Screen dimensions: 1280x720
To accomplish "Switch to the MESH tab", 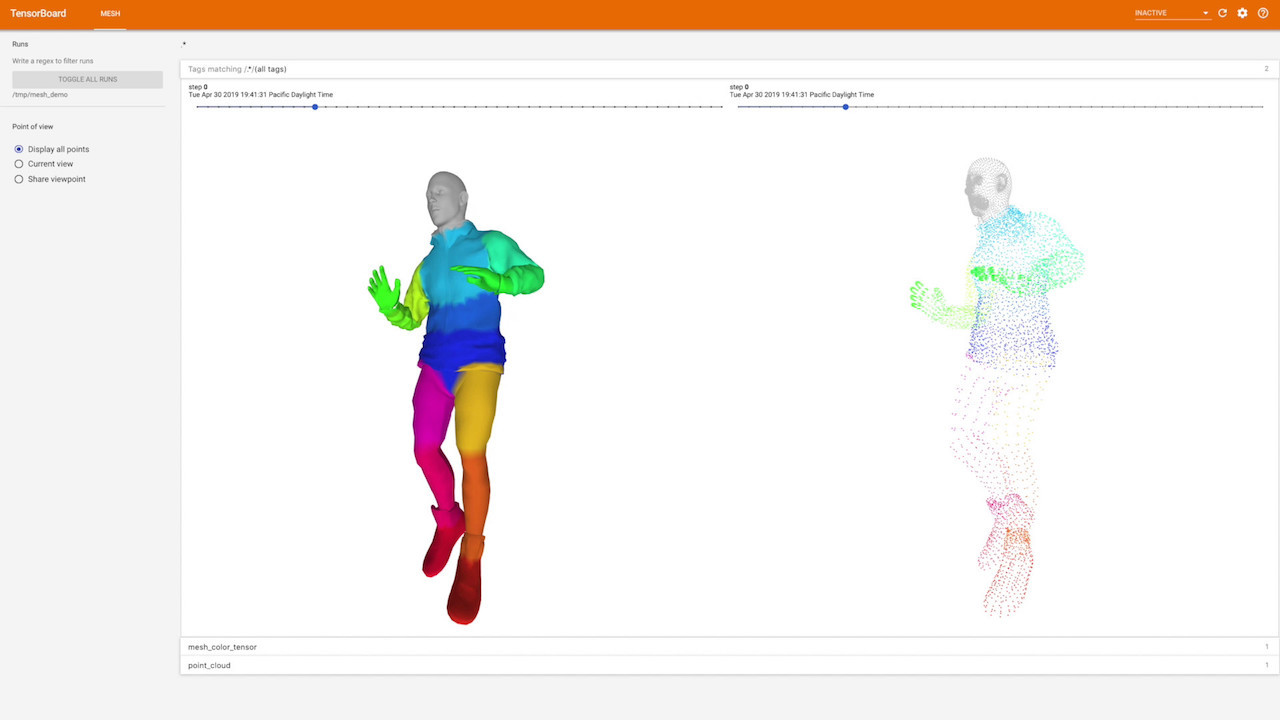I will (x=110, y=14).
